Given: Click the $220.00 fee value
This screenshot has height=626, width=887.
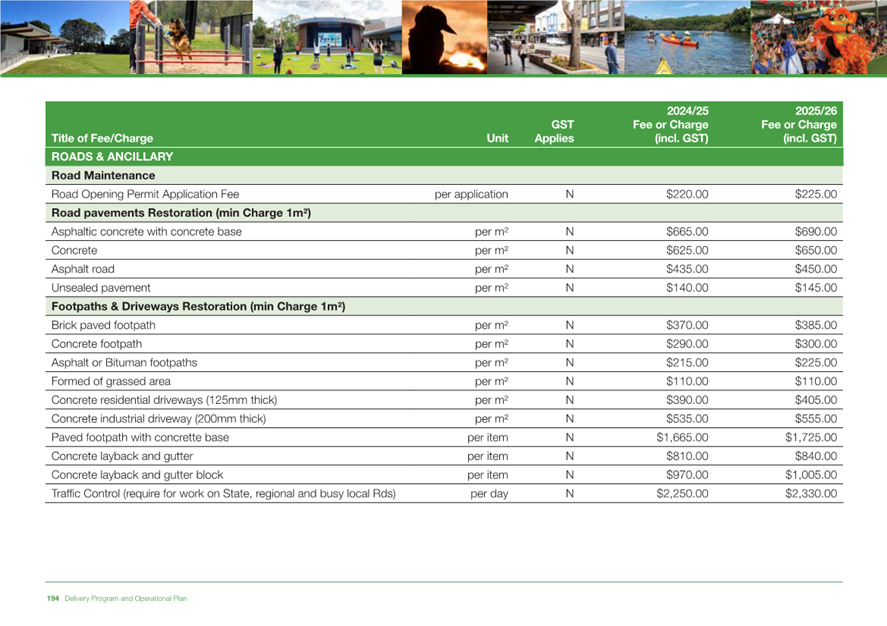Looking at the screenshot, I should point(687,194).
